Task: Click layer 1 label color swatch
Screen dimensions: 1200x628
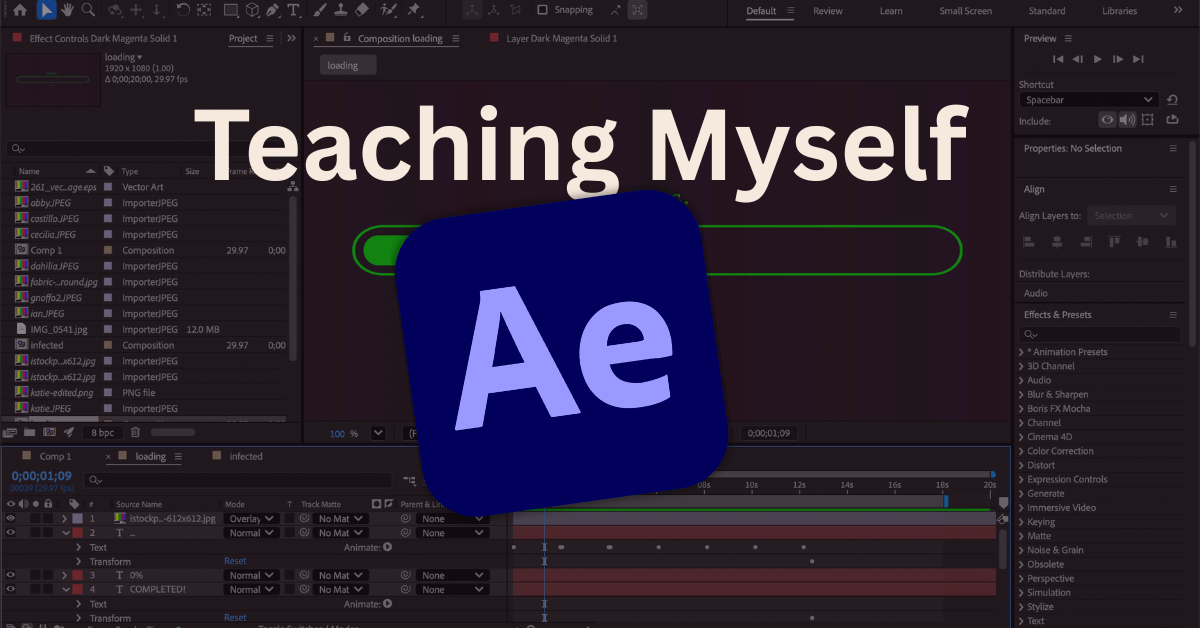Action: point(78,519)
